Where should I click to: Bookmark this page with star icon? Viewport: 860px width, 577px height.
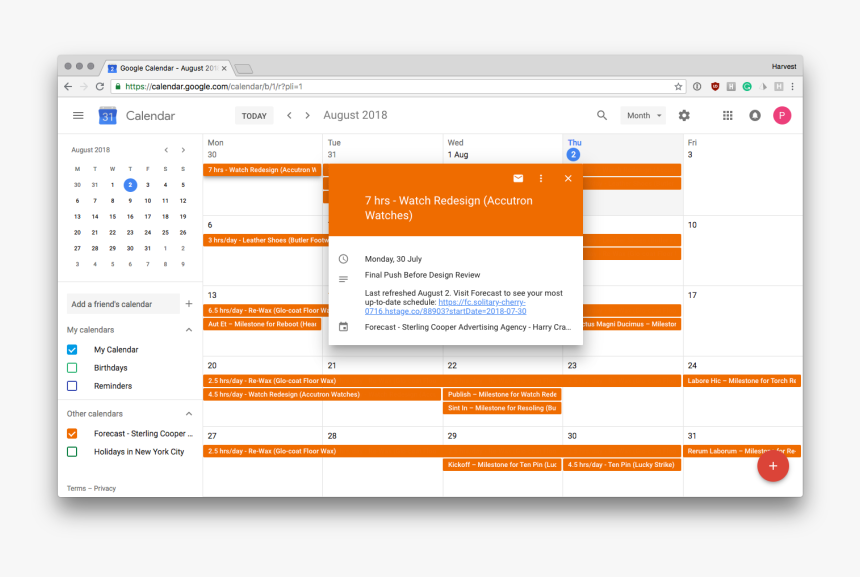[678, 86]
